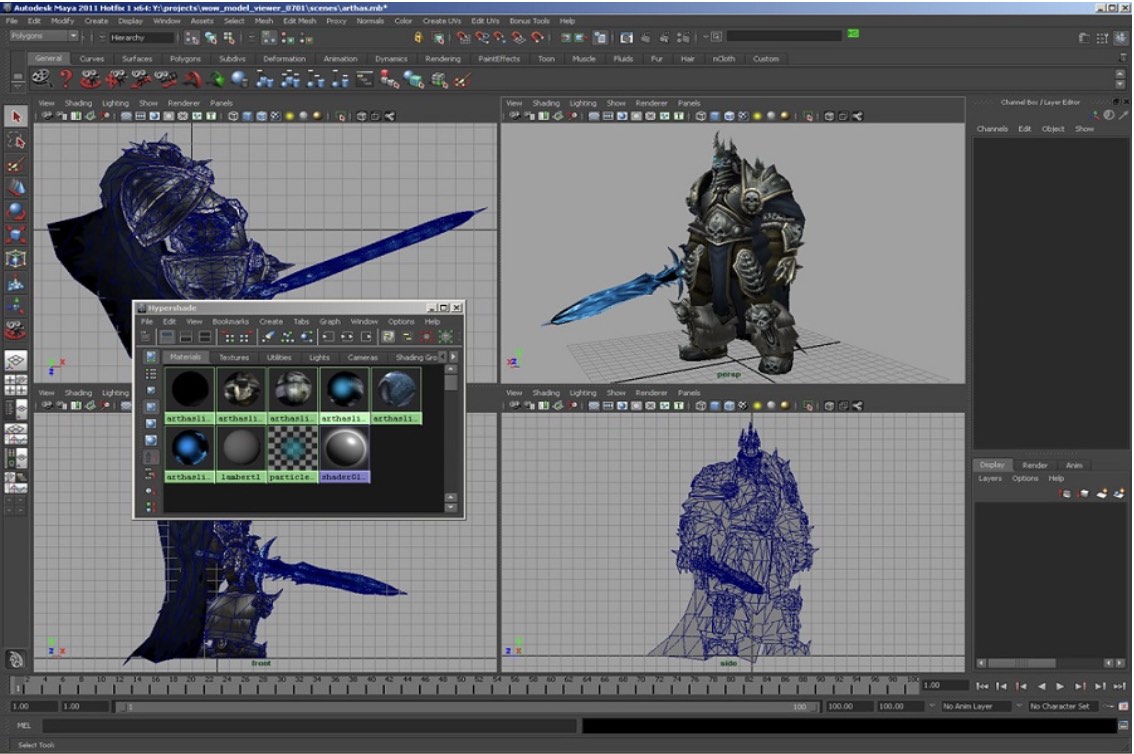The image size is (1134, 754).
Task: Open the Edit Mesh menu
Action: pyautogui.click(x=299, y=20)
